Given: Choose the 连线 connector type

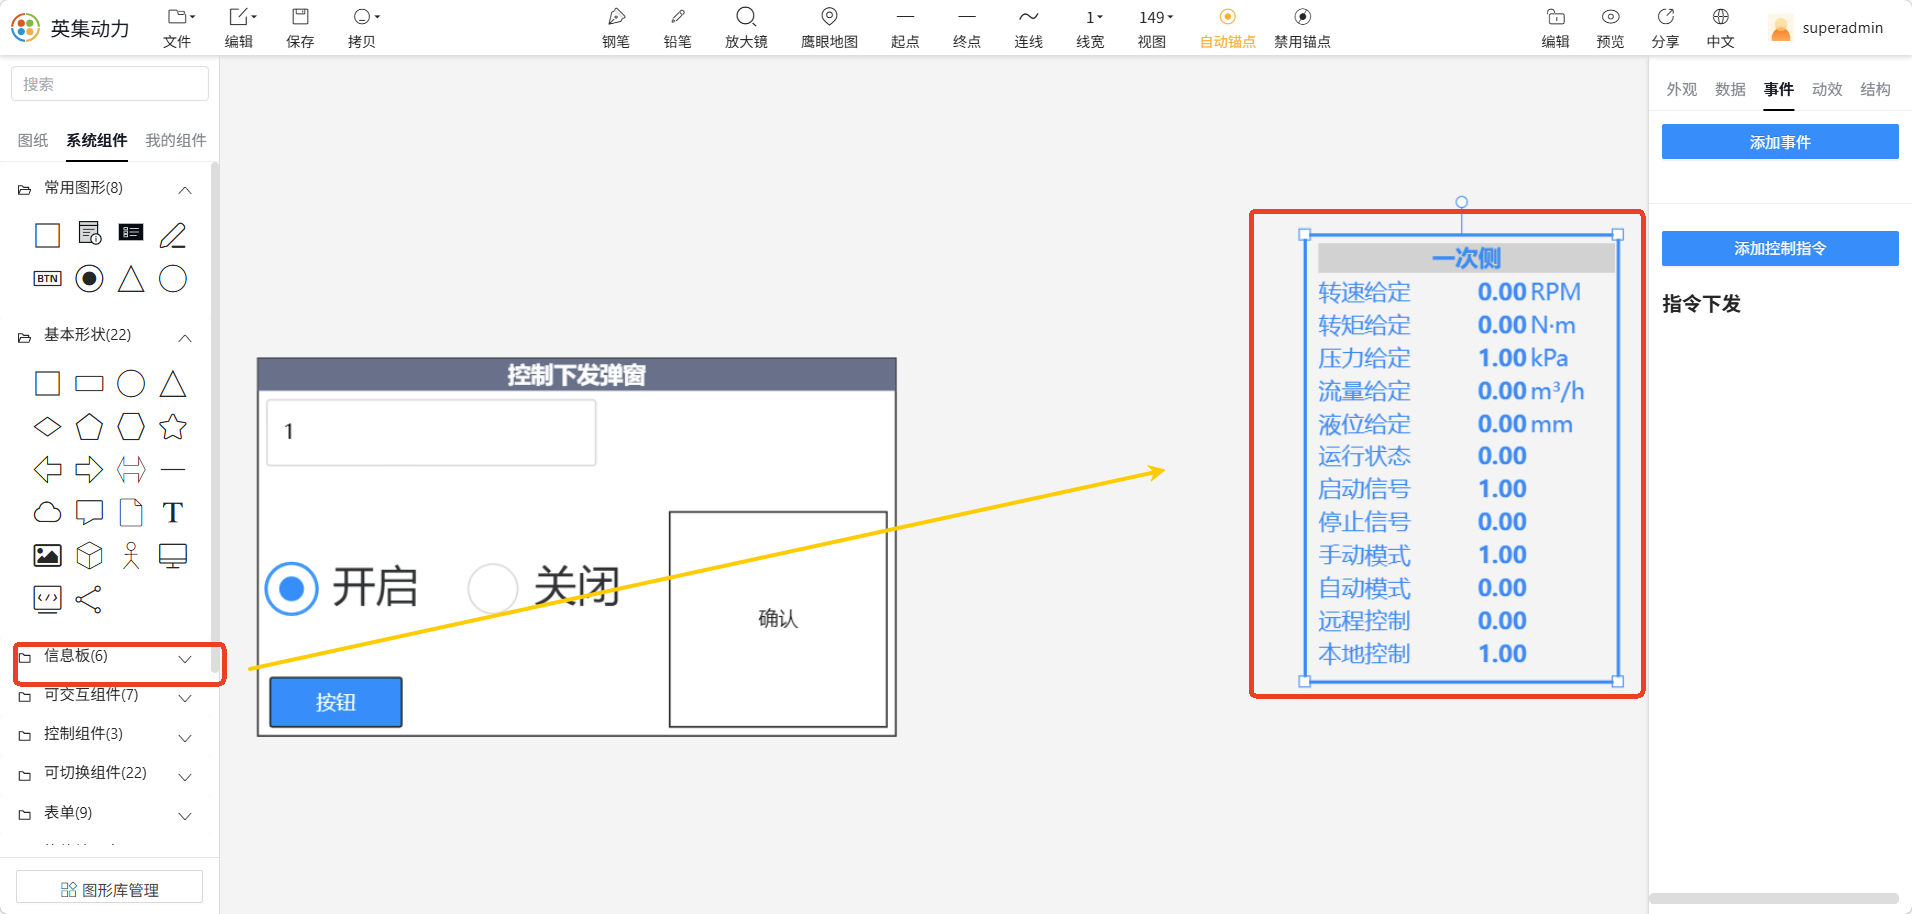Looking at the screenshot, I should tap(1028, 27).
